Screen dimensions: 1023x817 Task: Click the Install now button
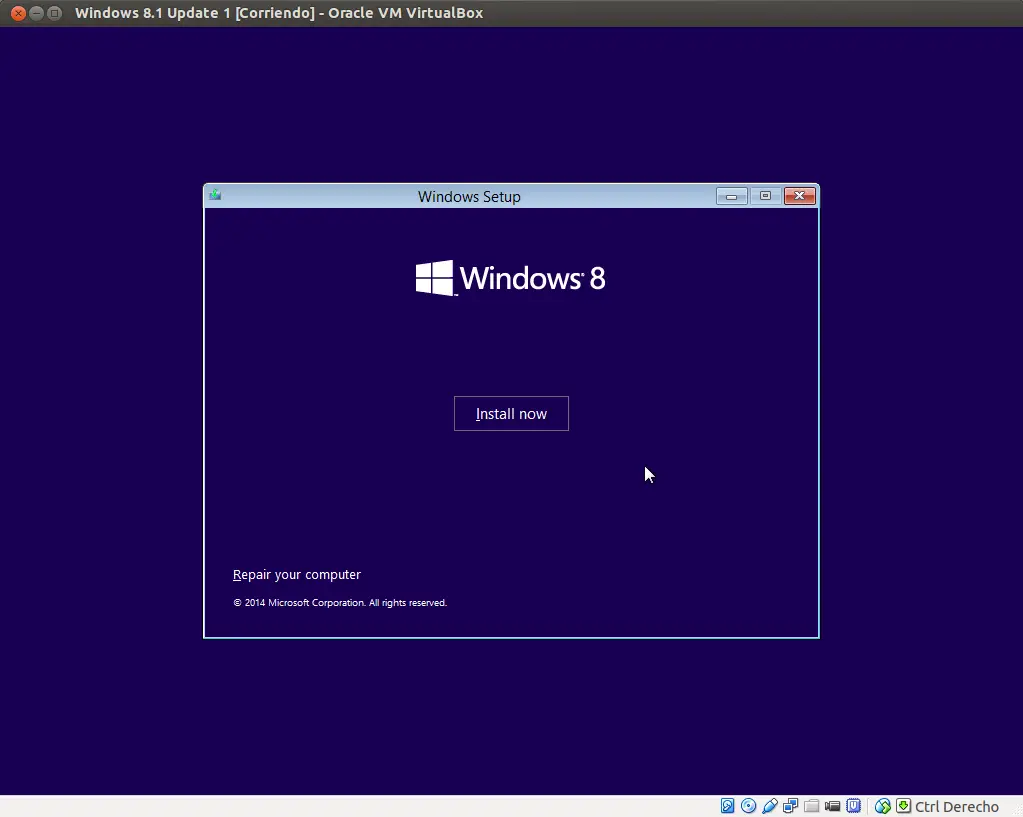511,413
